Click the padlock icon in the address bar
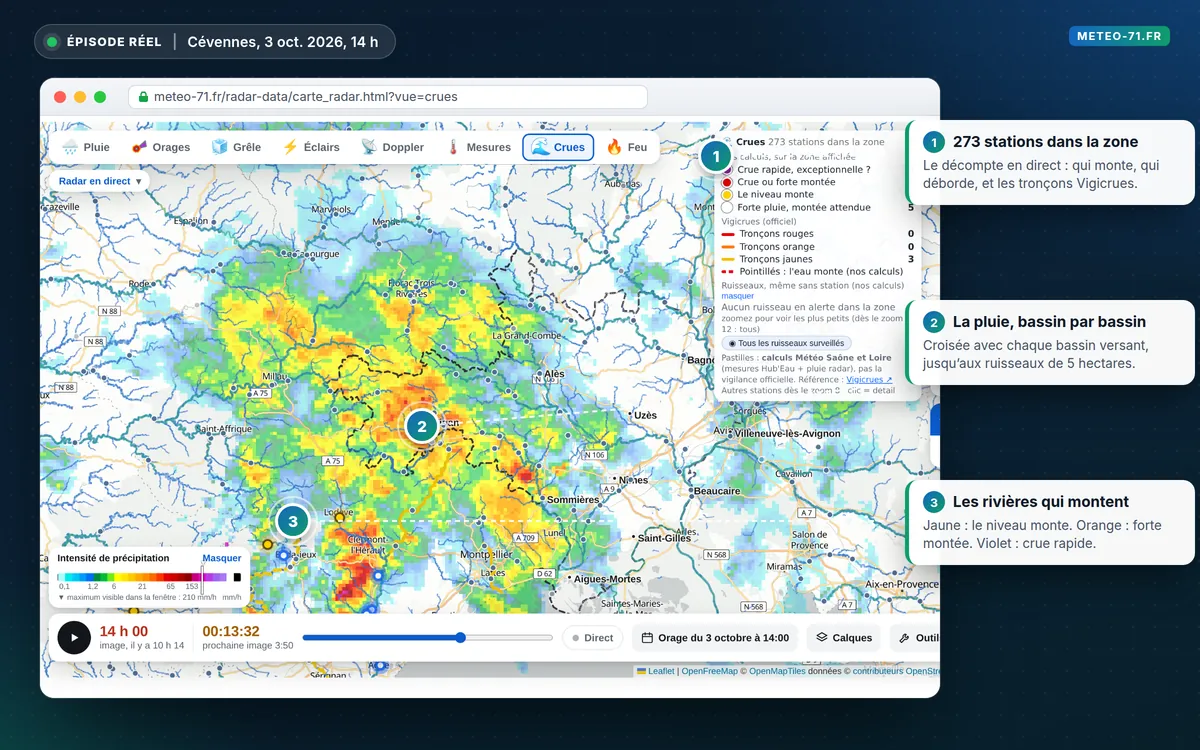This screenshot has width=1200, height=750. (x=144, y=97)
